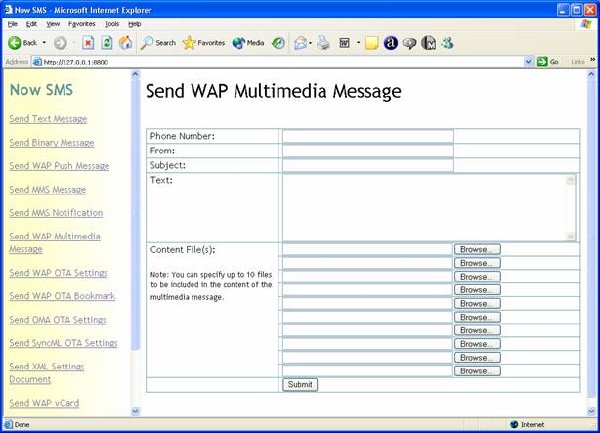
Task: Click the Address label on the toolbar
Action: point(16,62)
